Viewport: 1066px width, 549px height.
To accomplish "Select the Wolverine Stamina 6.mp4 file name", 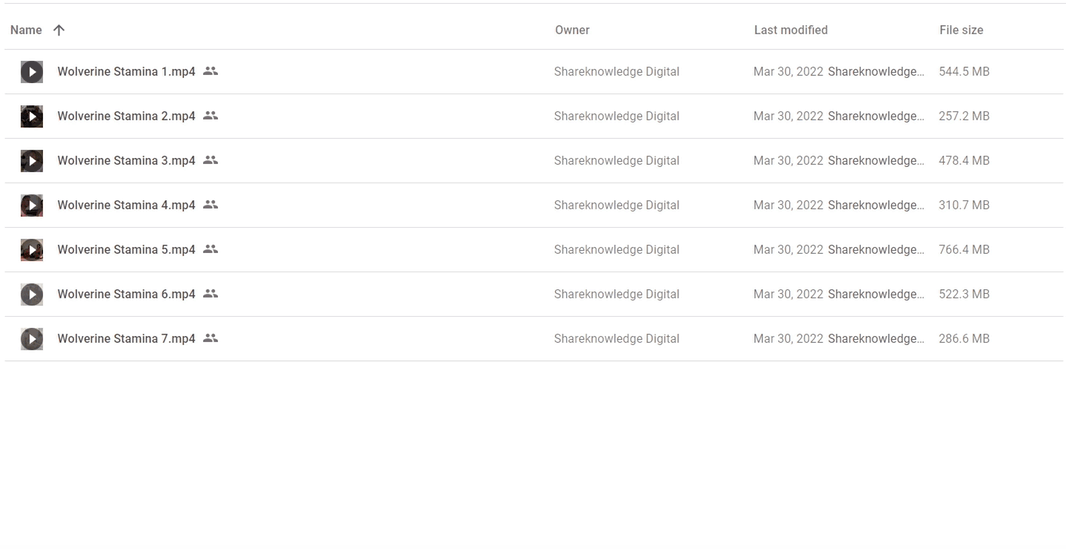I will (126, 294).
